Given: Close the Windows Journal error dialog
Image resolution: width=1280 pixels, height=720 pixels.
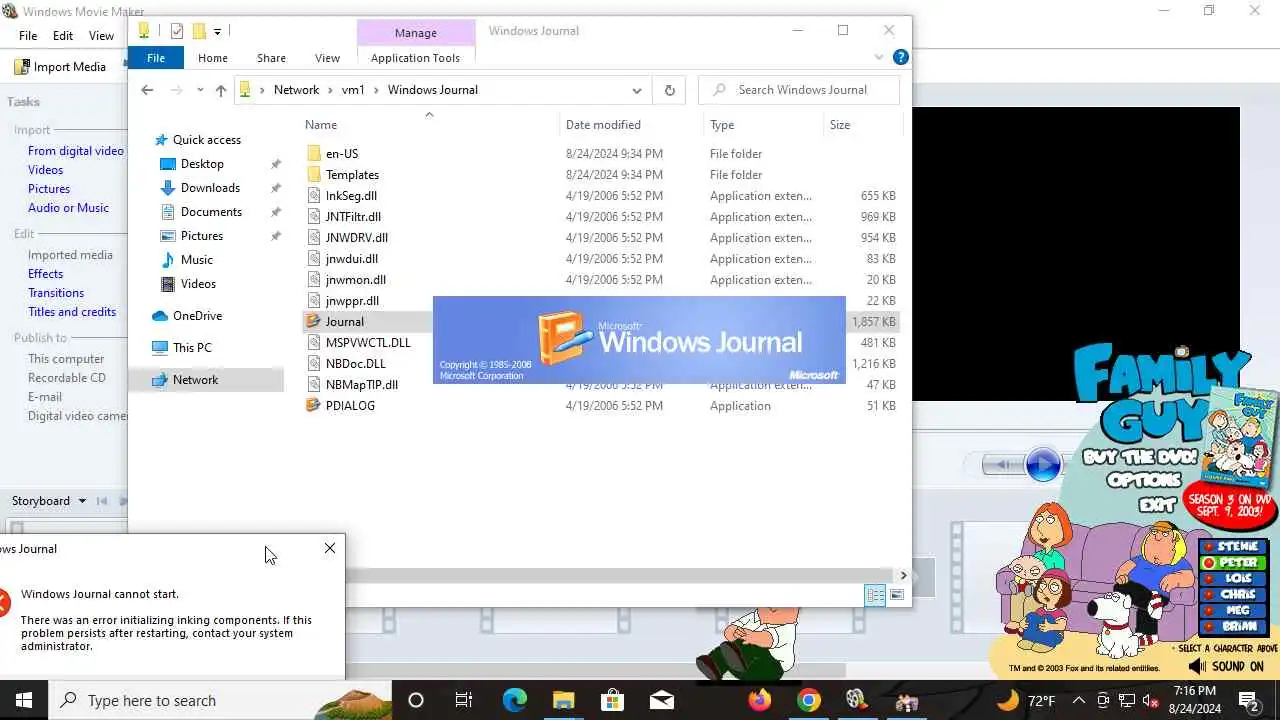Looking at the screenshot, I should pos(330,548).
